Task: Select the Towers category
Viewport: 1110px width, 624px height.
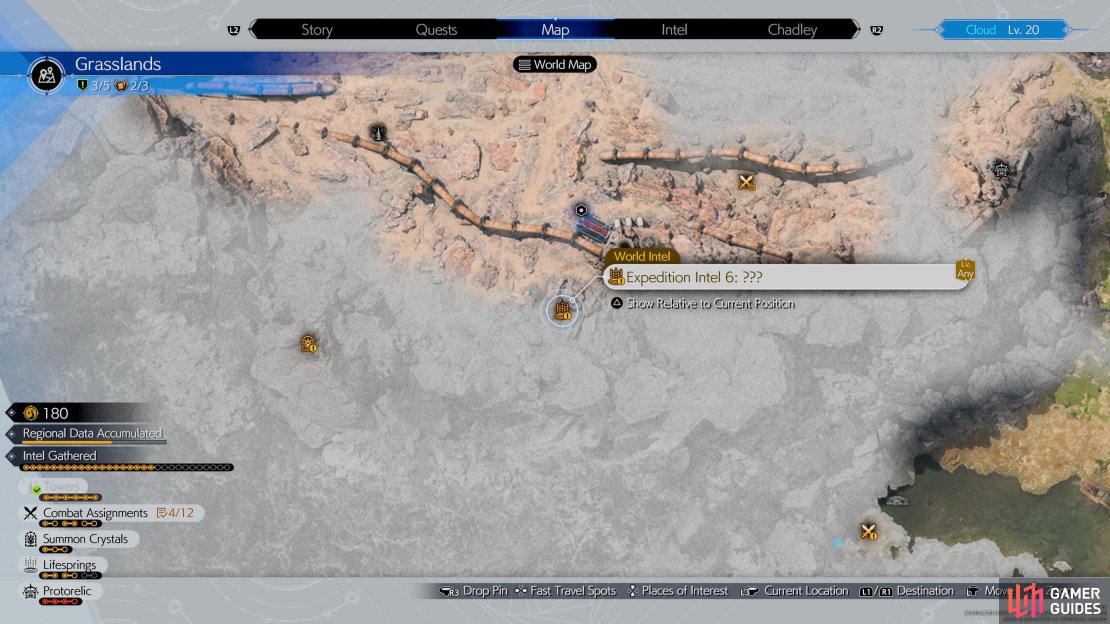Action: click(55, 487)
